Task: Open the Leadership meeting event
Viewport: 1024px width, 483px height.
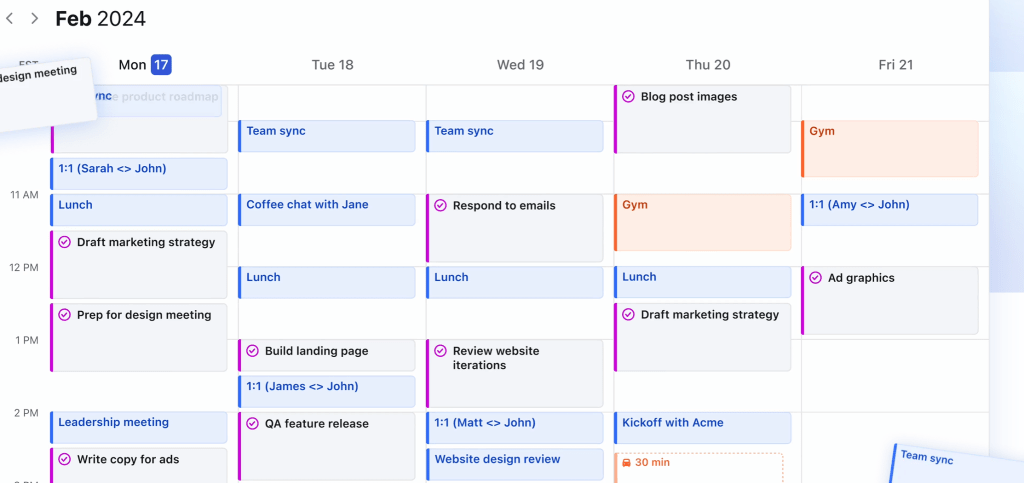Action: pos(139,427)
